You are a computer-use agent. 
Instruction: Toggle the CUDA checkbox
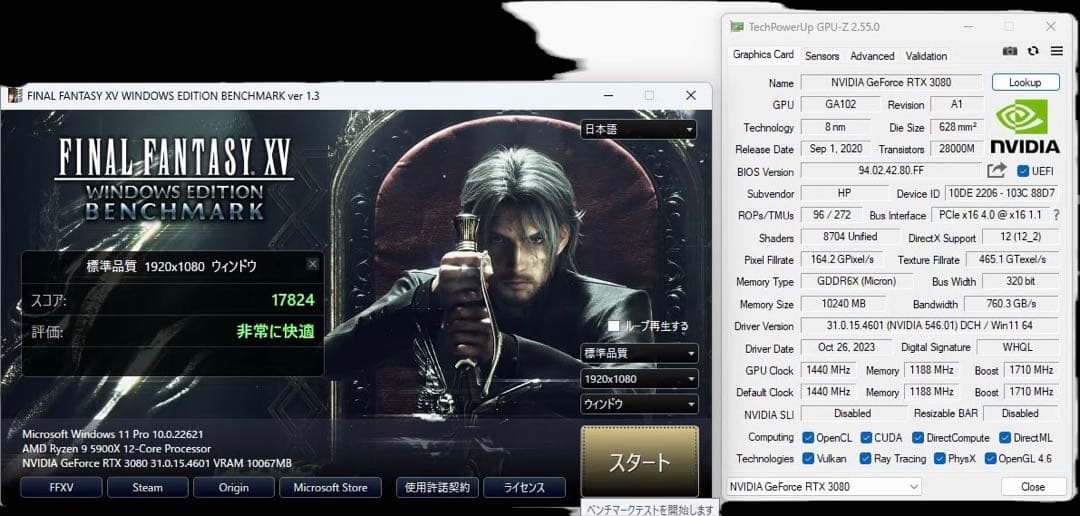point(866,437)
